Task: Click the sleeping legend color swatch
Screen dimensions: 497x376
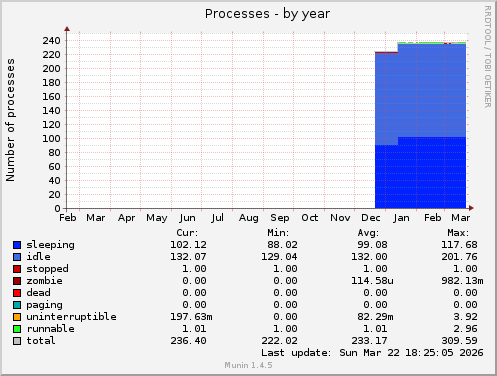Action: coord(17,245)
